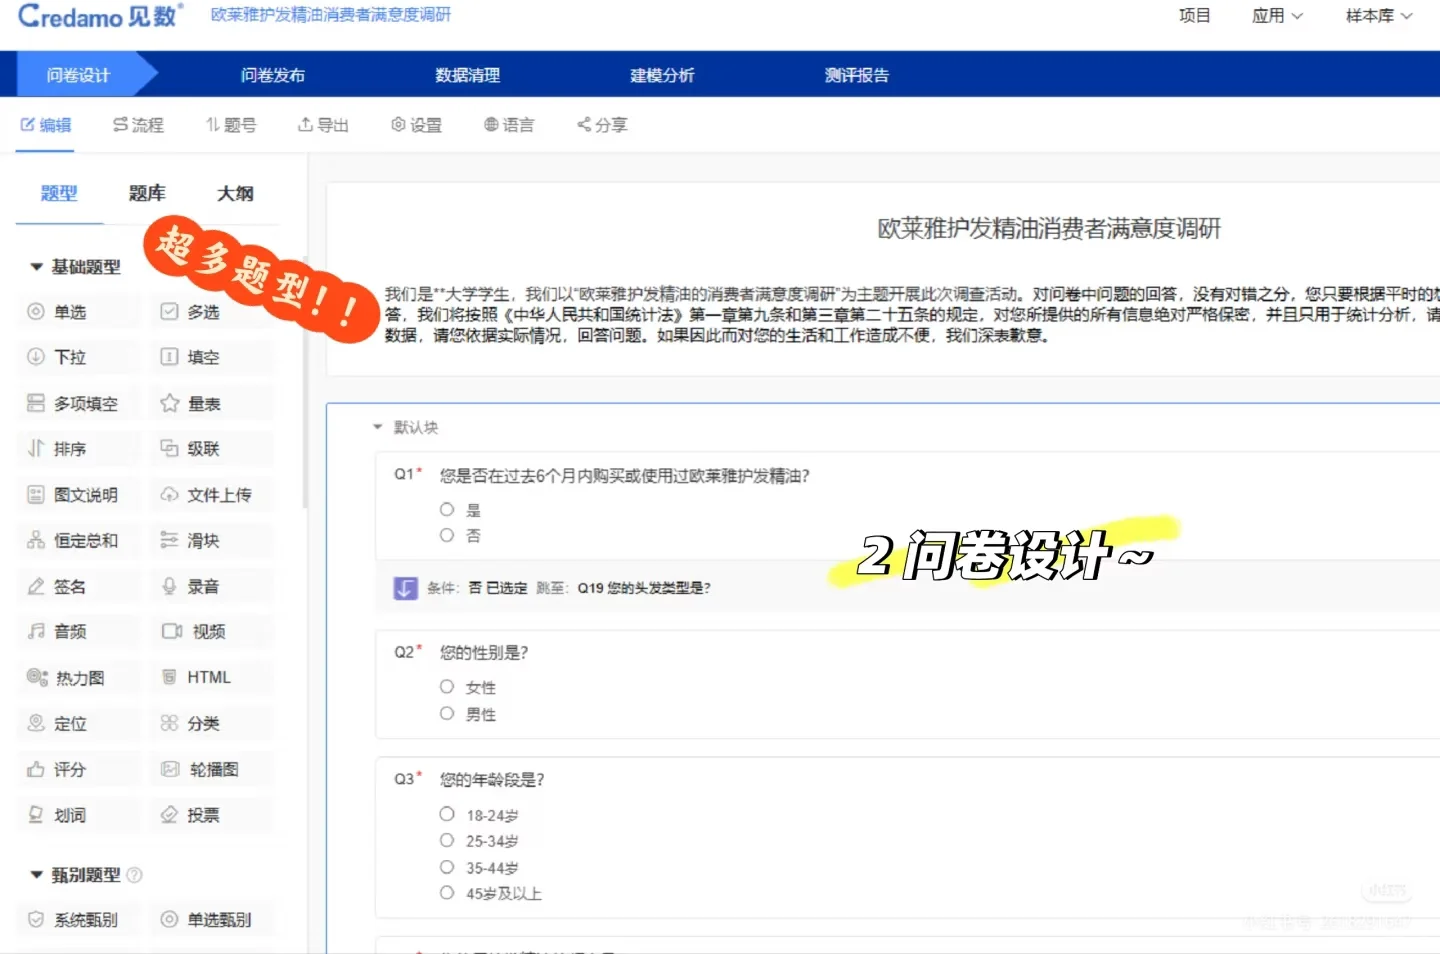The height and width of the screenshot is (954, 1440).
Task: Add a 定位 location question
Action: pyautogui.click(x=78, y=723)
